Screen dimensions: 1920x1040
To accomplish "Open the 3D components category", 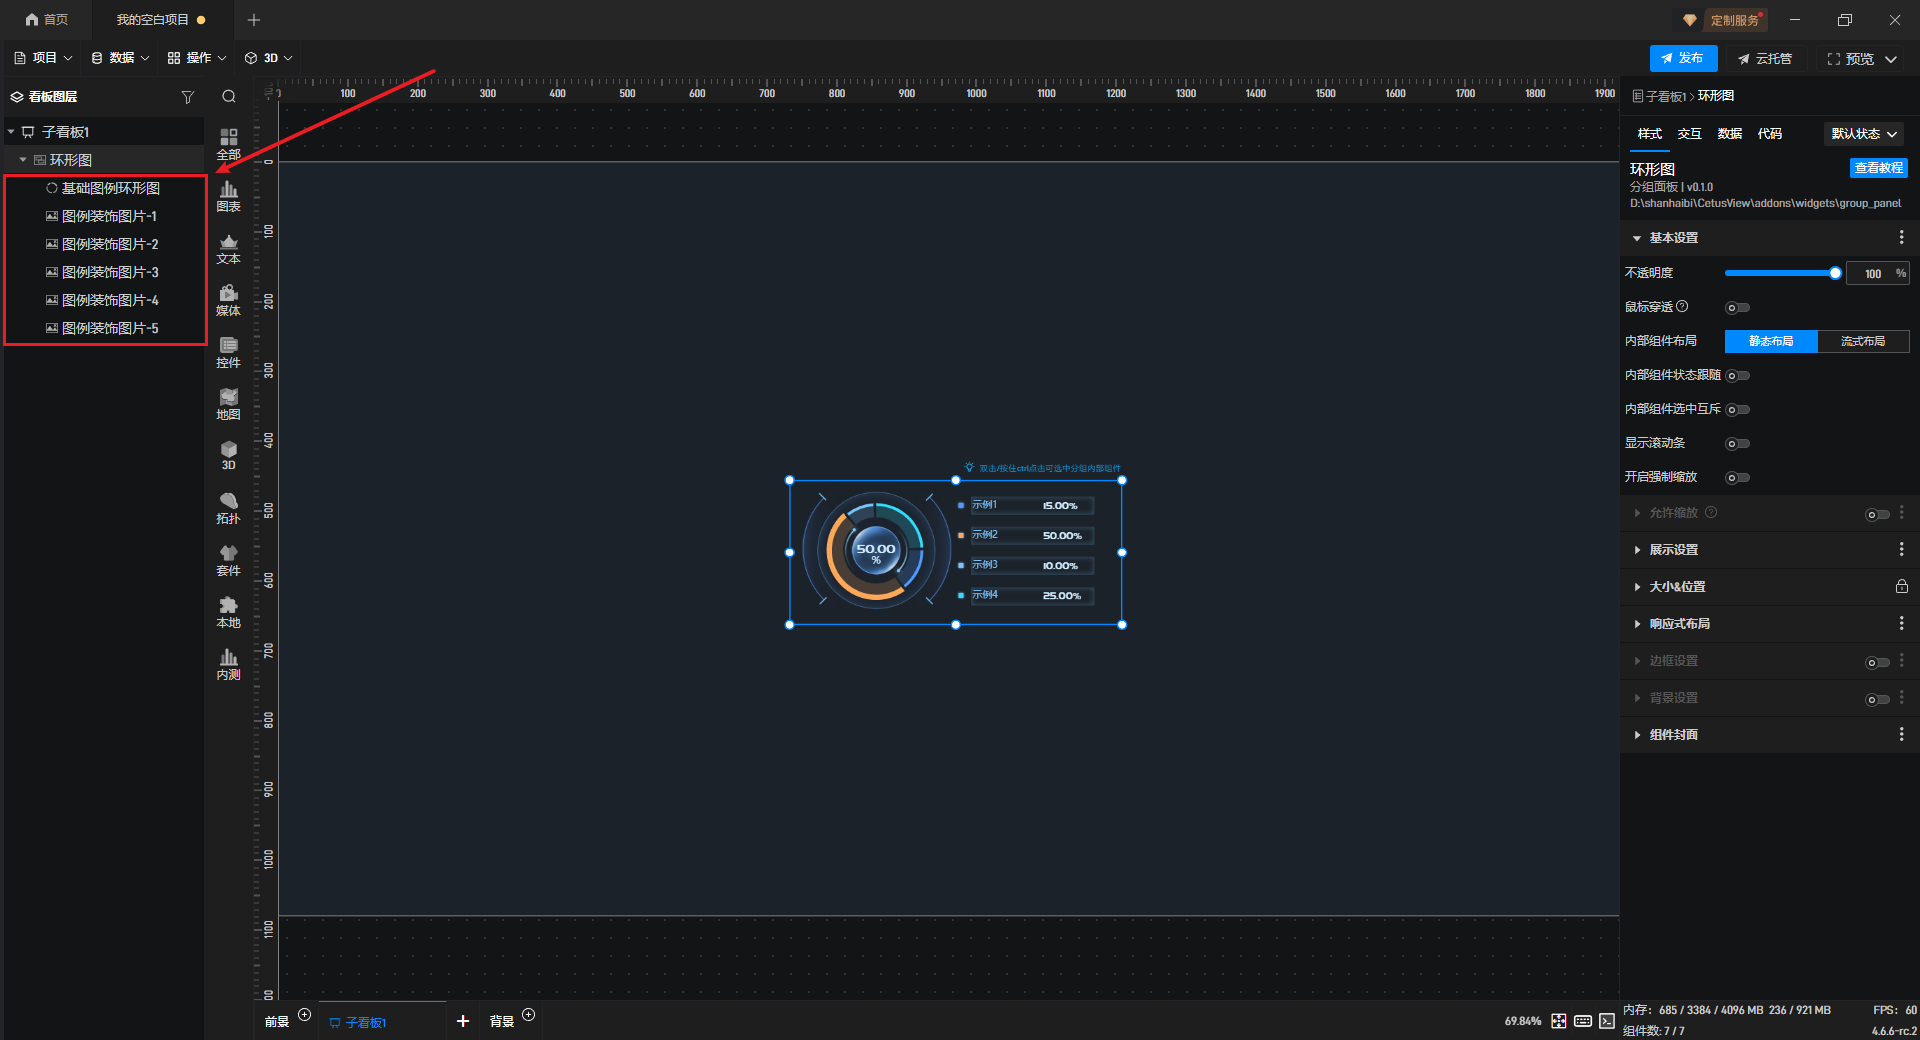I will pyautogui.click(x=229, y=455).
